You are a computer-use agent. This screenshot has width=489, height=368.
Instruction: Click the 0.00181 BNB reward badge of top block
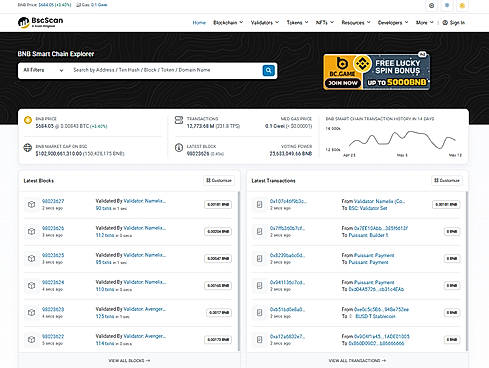tap(218, 205)
